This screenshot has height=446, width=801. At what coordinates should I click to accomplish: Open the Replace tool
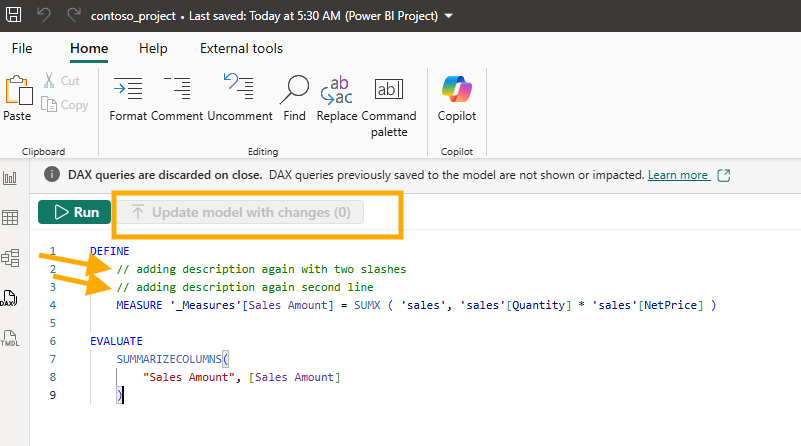click(337, 99)
